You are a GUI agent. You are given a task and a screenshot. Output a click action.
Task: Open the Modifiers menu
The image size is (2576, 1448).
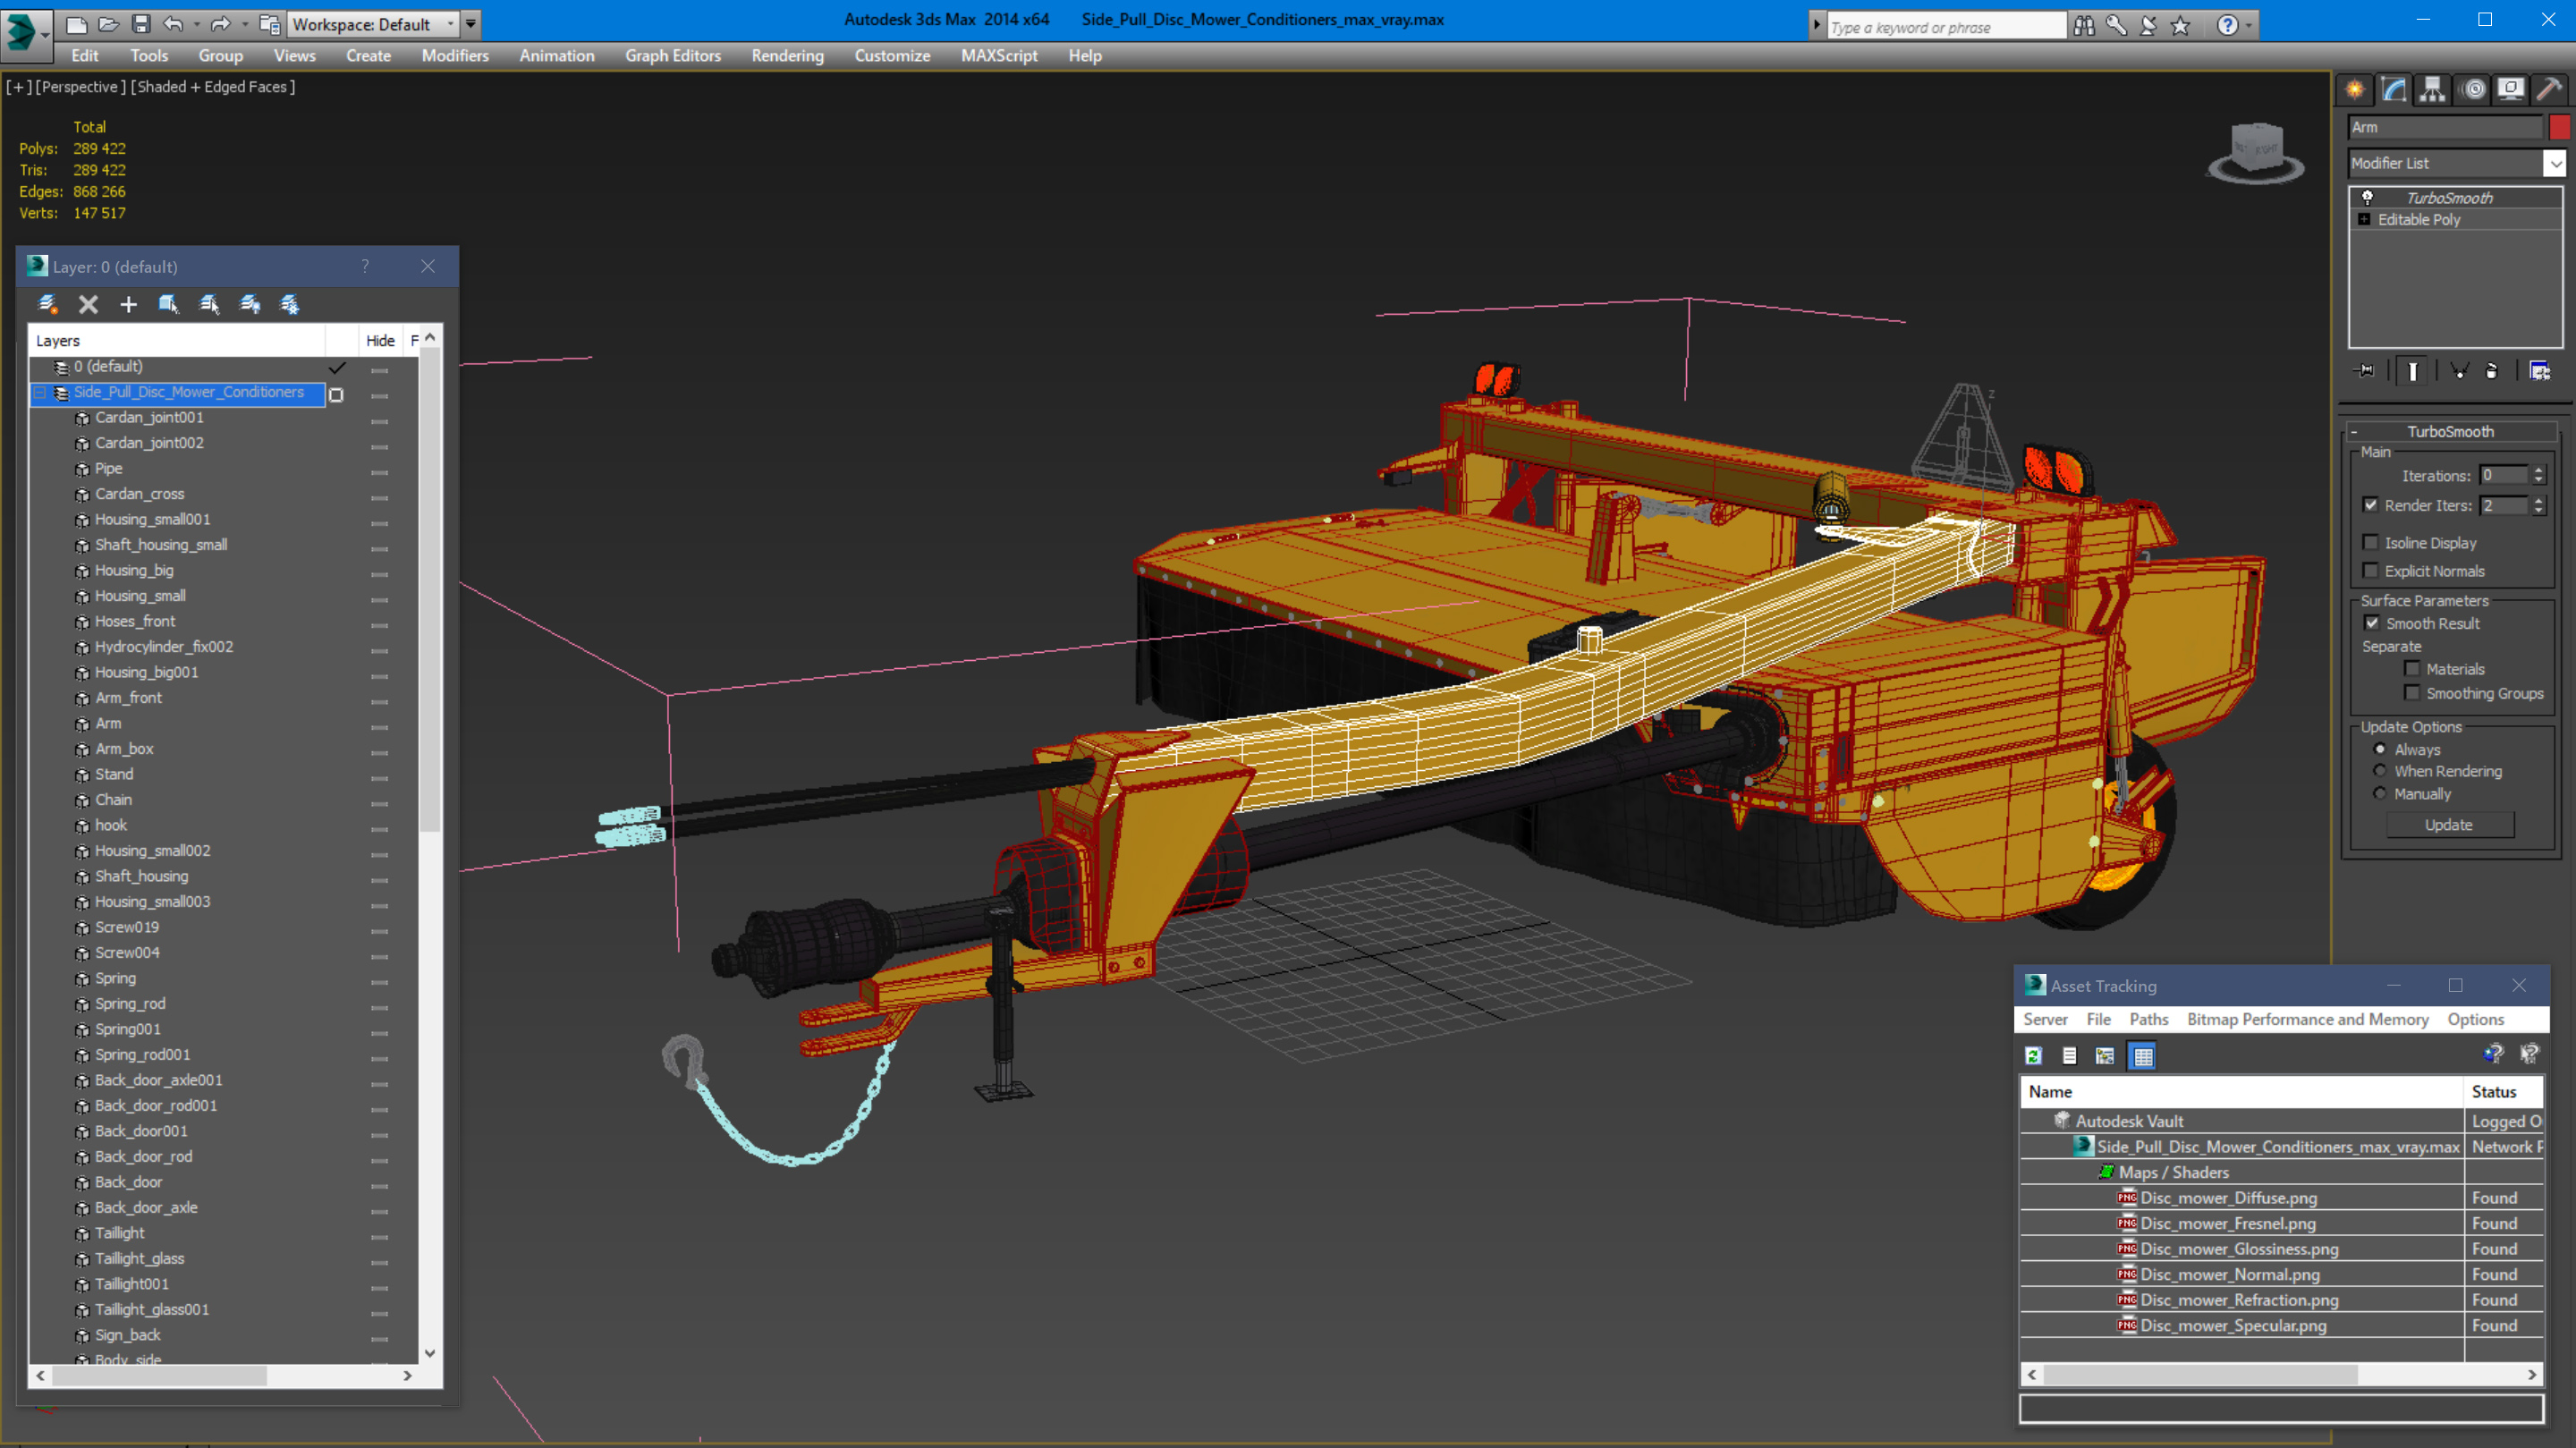pos(455,56)
